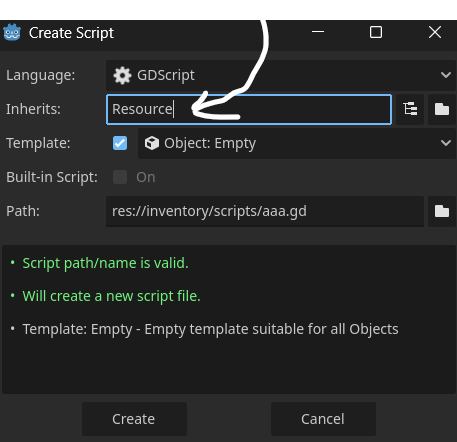Toggle the Built-in Script checkbox

[120, 177]
